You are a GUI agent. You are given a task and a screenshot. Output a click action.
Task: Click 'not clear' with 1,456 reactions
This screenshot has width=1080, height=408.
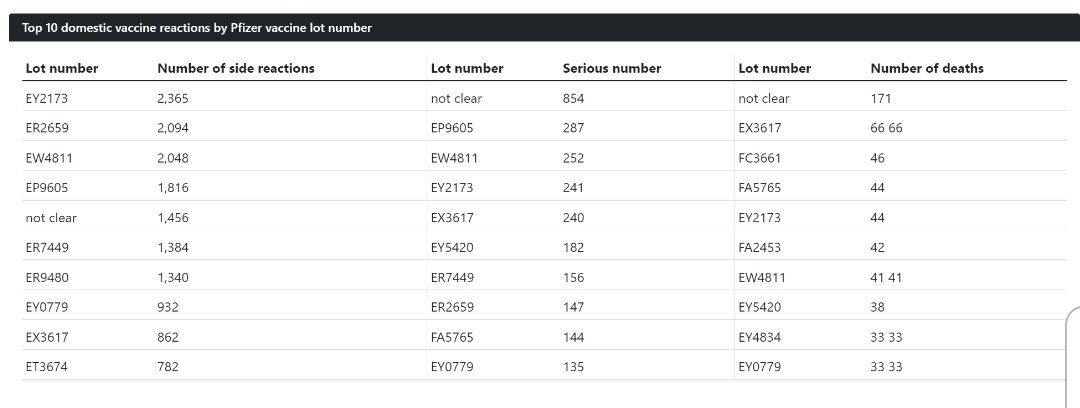point(51,218)
